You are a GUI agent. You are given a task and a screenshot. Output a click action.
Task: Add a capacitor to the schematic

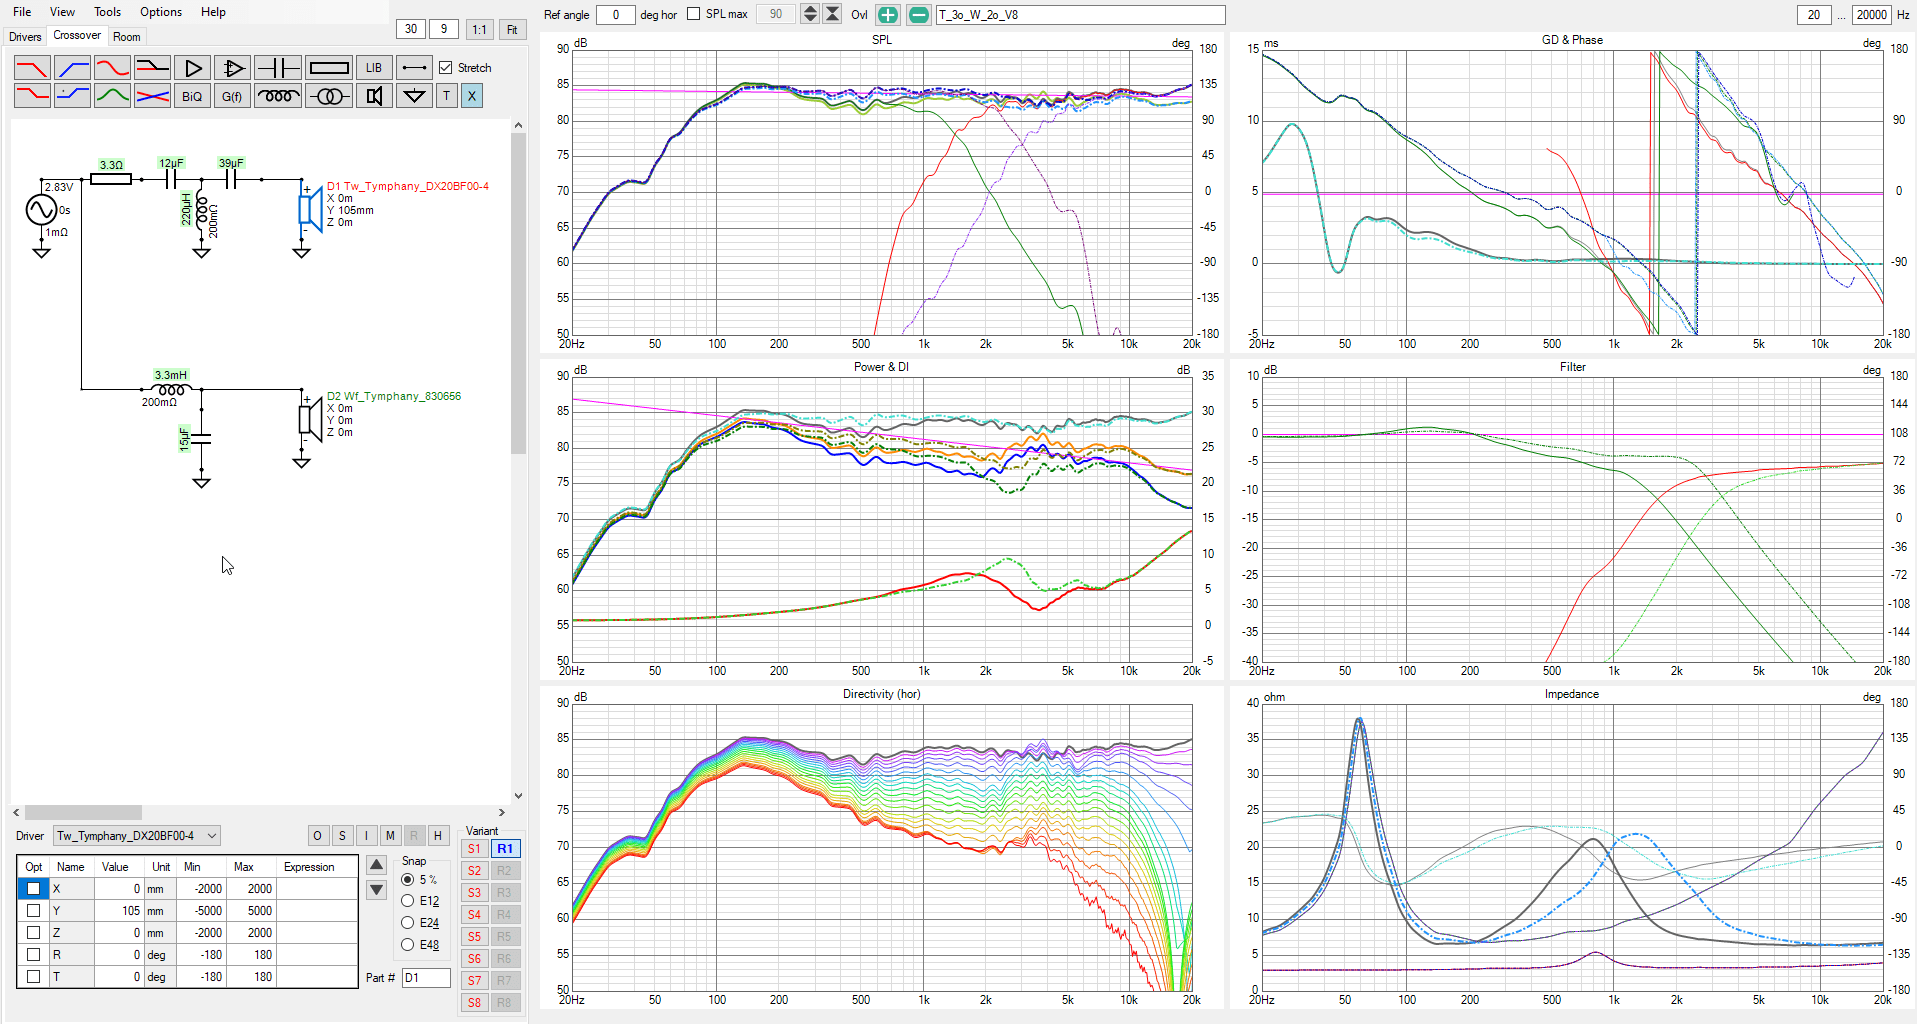278,68
